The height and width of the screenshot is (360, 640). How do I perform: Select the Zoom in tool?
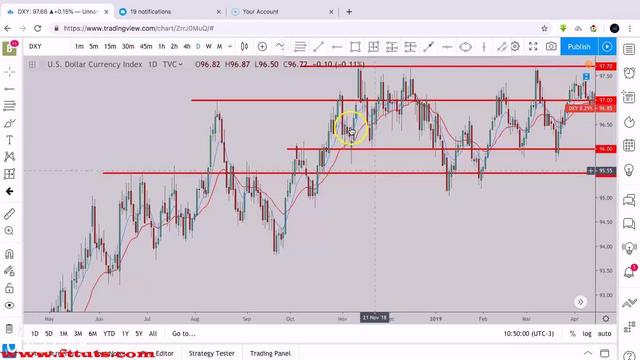[9, 231]
